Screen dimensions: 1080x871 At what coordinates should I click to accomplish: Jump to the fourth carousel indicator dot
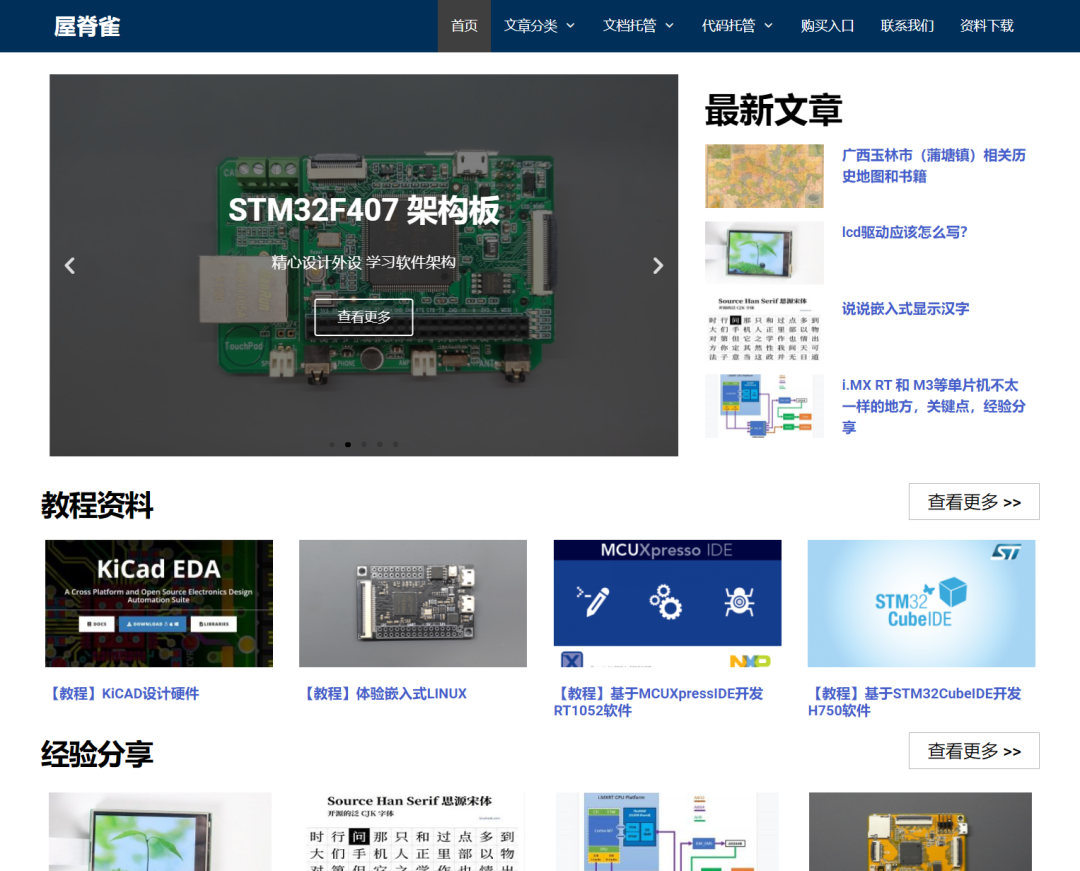[x=380, y=445]
